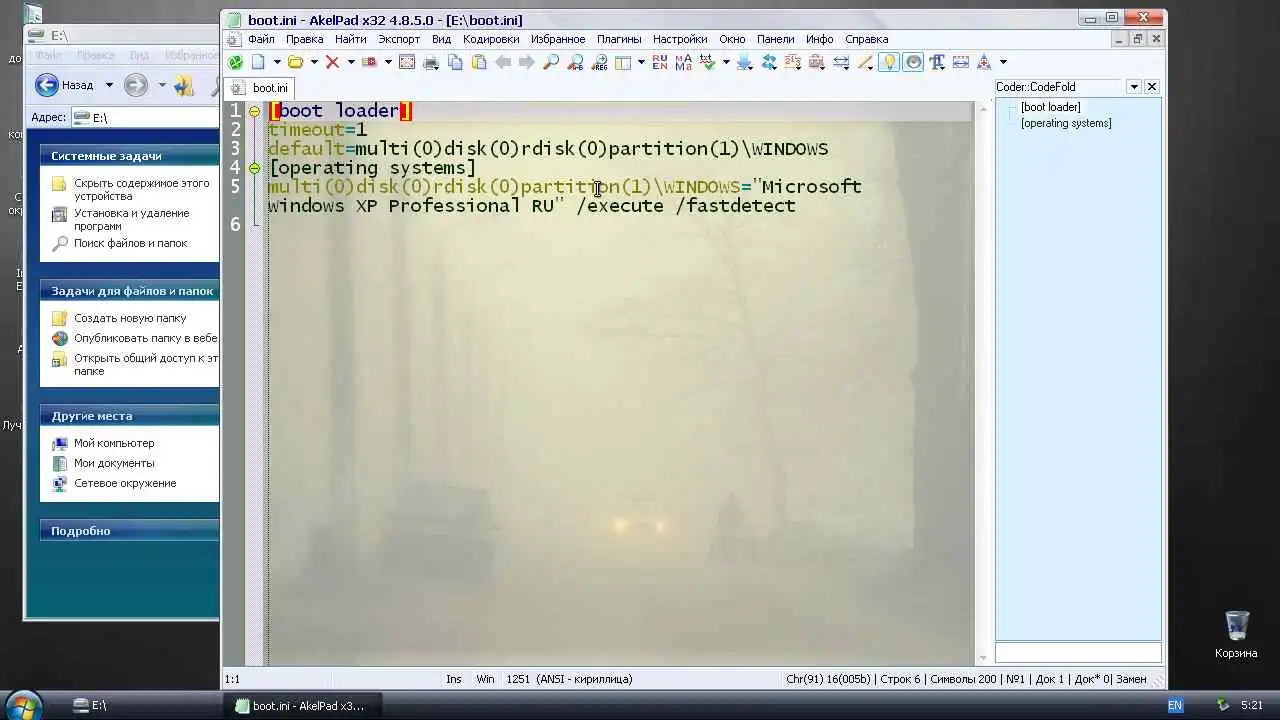Click Создать новую папку link
Screen dimensions: 1280x720
pos(130,318)
